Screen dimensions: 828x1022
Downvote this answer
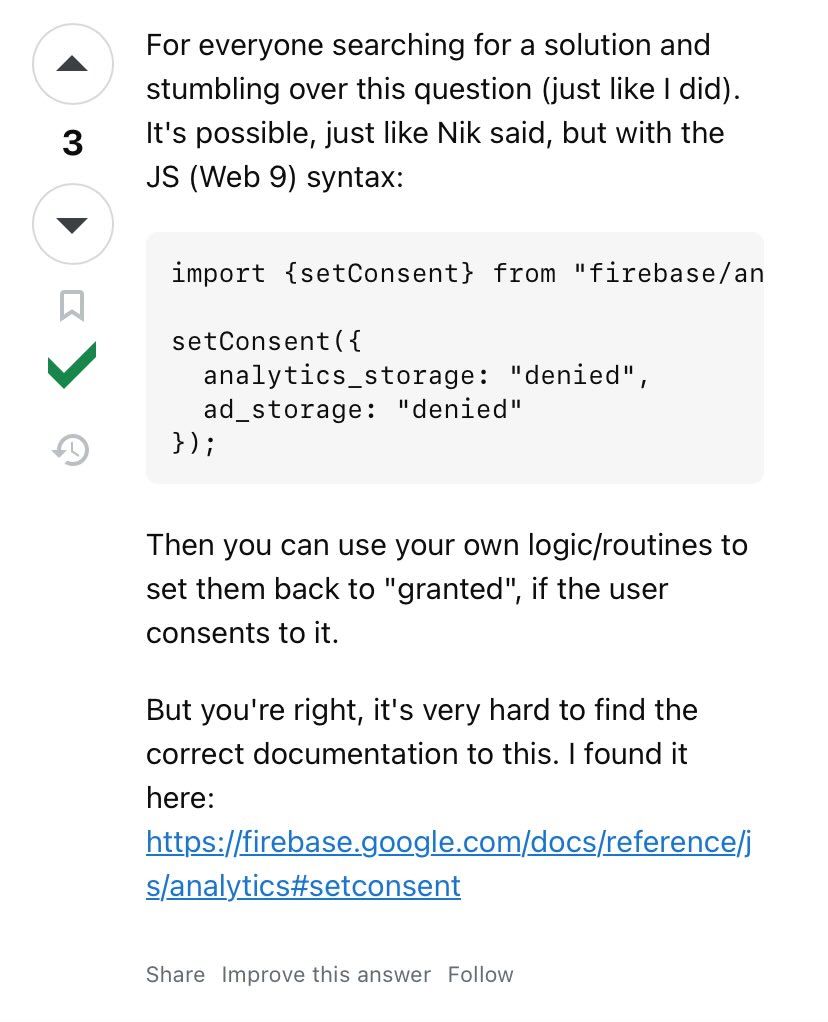[73, 224]
